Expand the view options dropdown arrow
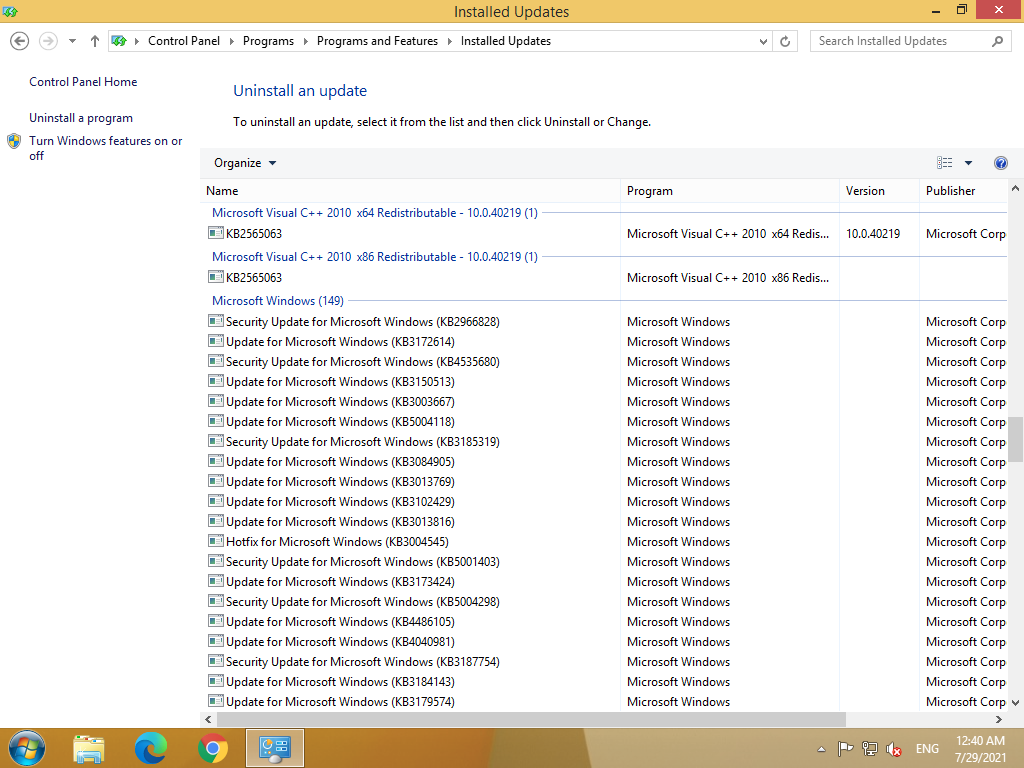The width and height of the screenshot is (1024, 768). 968,163
